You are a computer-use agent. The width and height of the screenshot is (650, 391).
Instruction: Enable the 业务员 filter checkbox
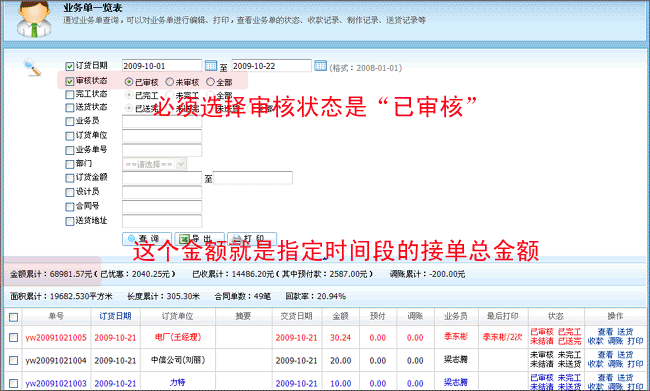tap(70, 121)
